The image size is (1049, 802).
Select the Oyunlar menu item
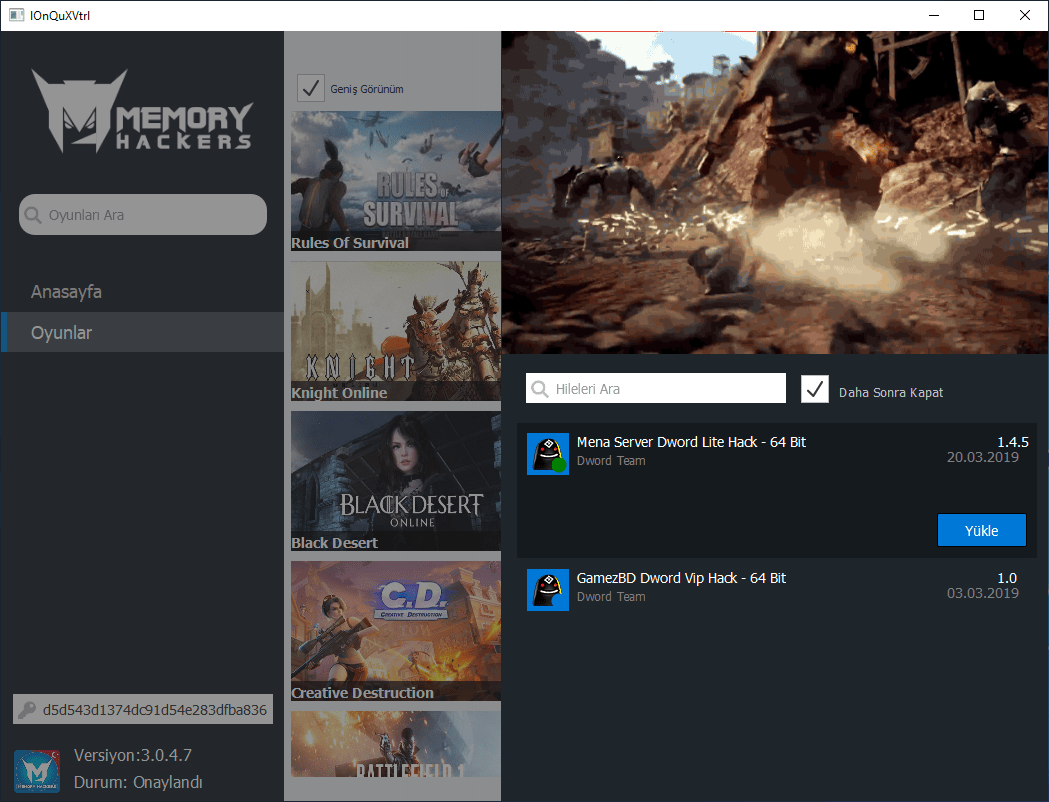tap(142, 332)
